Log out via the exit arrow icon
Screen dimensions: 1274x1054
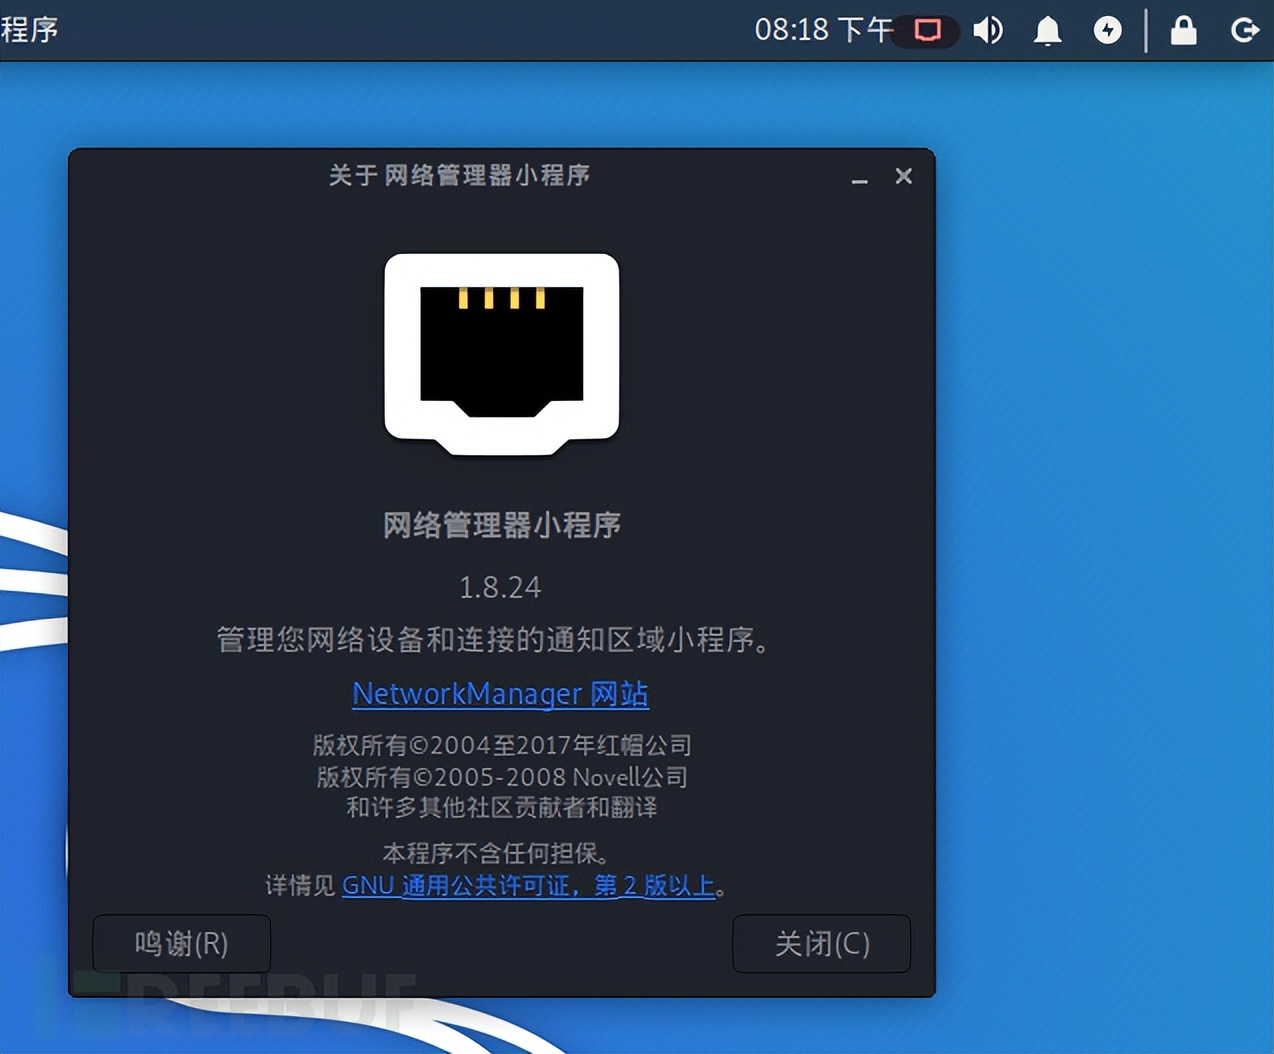pyautogui.click(x=1244, y=30)
